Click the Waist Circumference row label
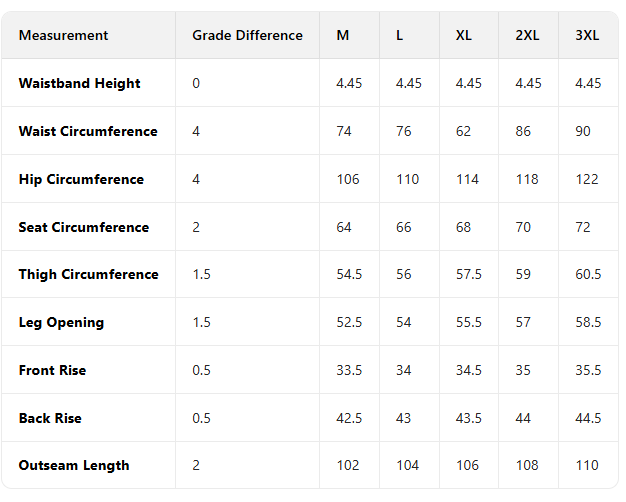The image size is (626, 502). [x=88, y=131]
